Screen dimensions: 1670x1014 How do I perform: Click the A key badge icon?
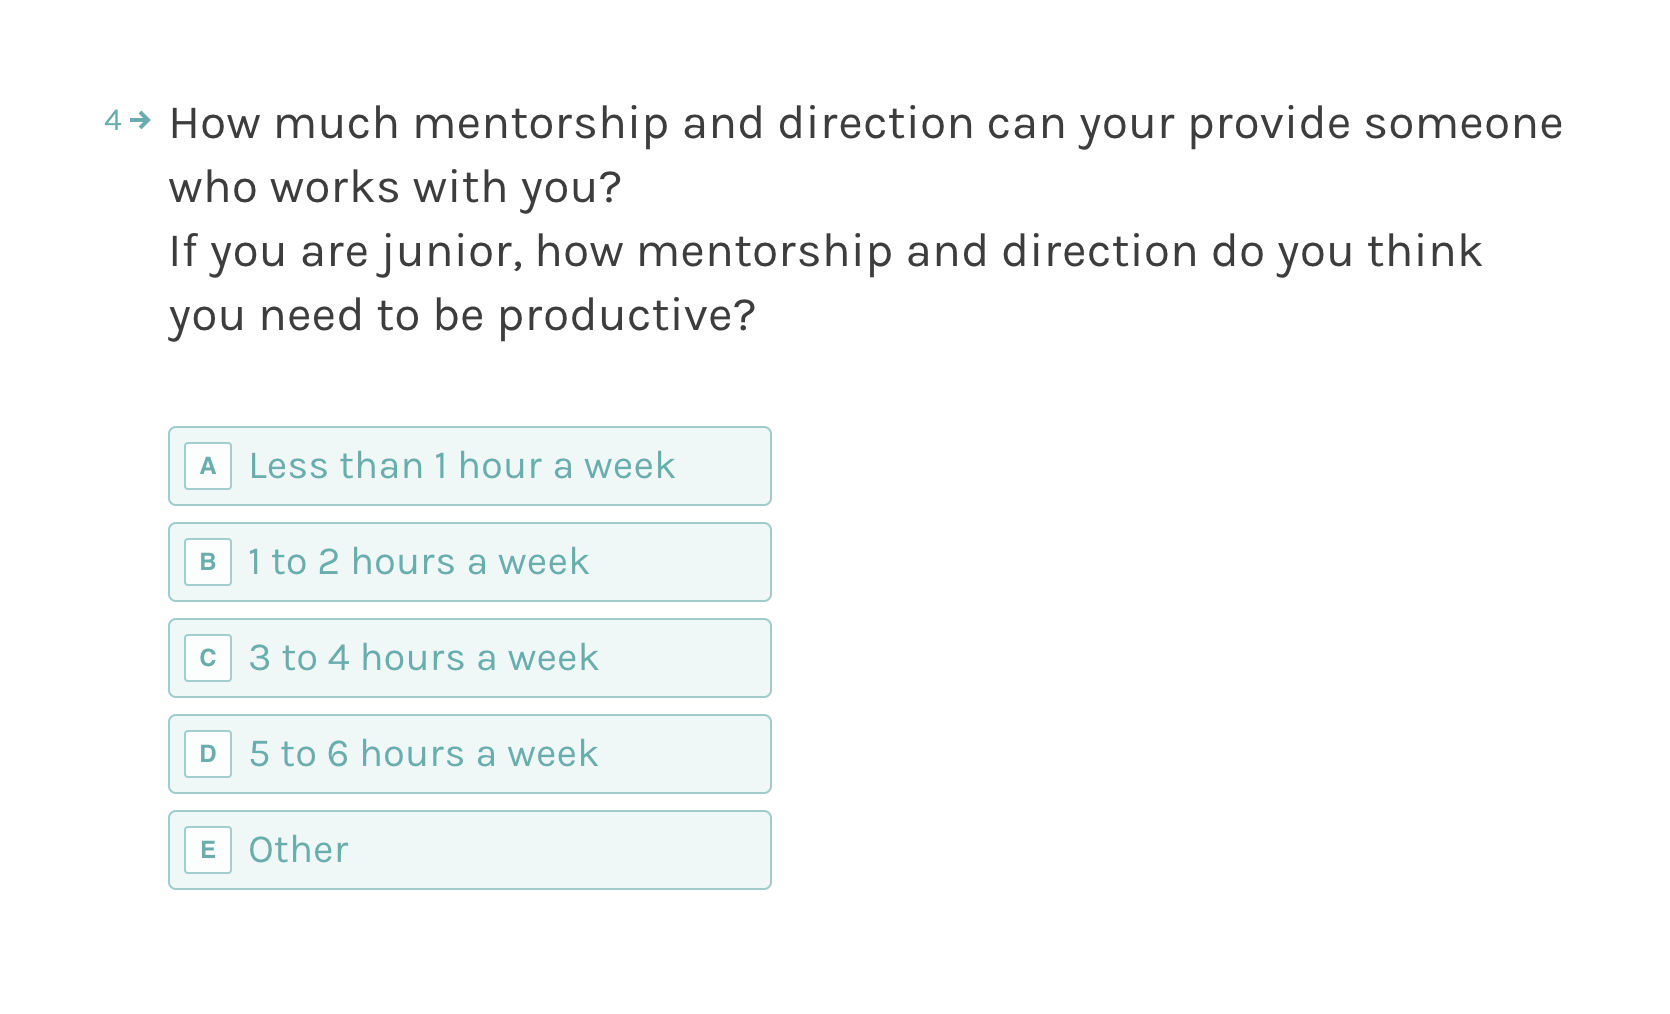tap(208, 466)
